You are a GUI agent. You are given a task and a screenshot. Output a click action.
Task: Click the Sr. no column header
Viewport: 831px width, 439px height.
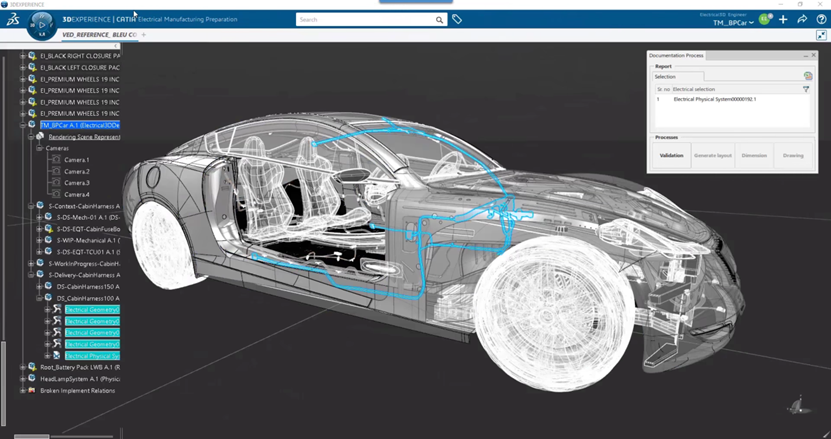tap(663, 90)
